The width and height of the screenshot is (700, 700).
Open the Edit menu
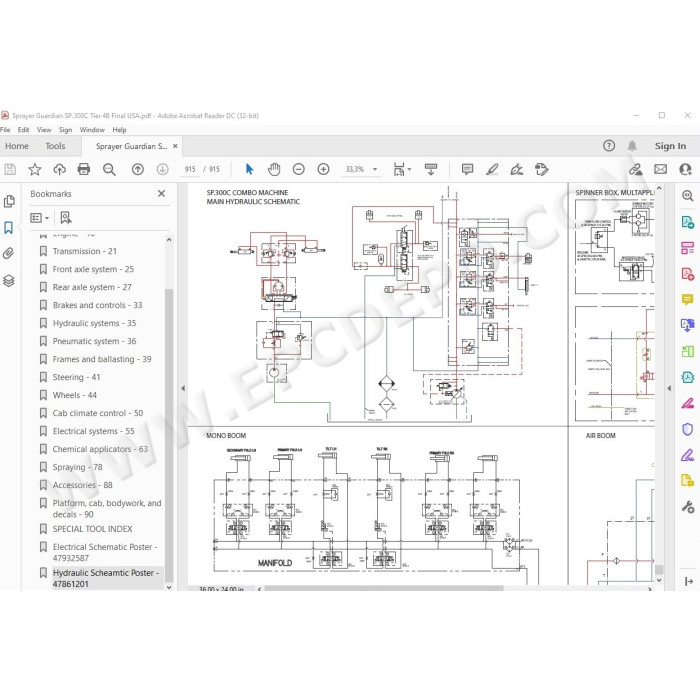pos(23,130)
